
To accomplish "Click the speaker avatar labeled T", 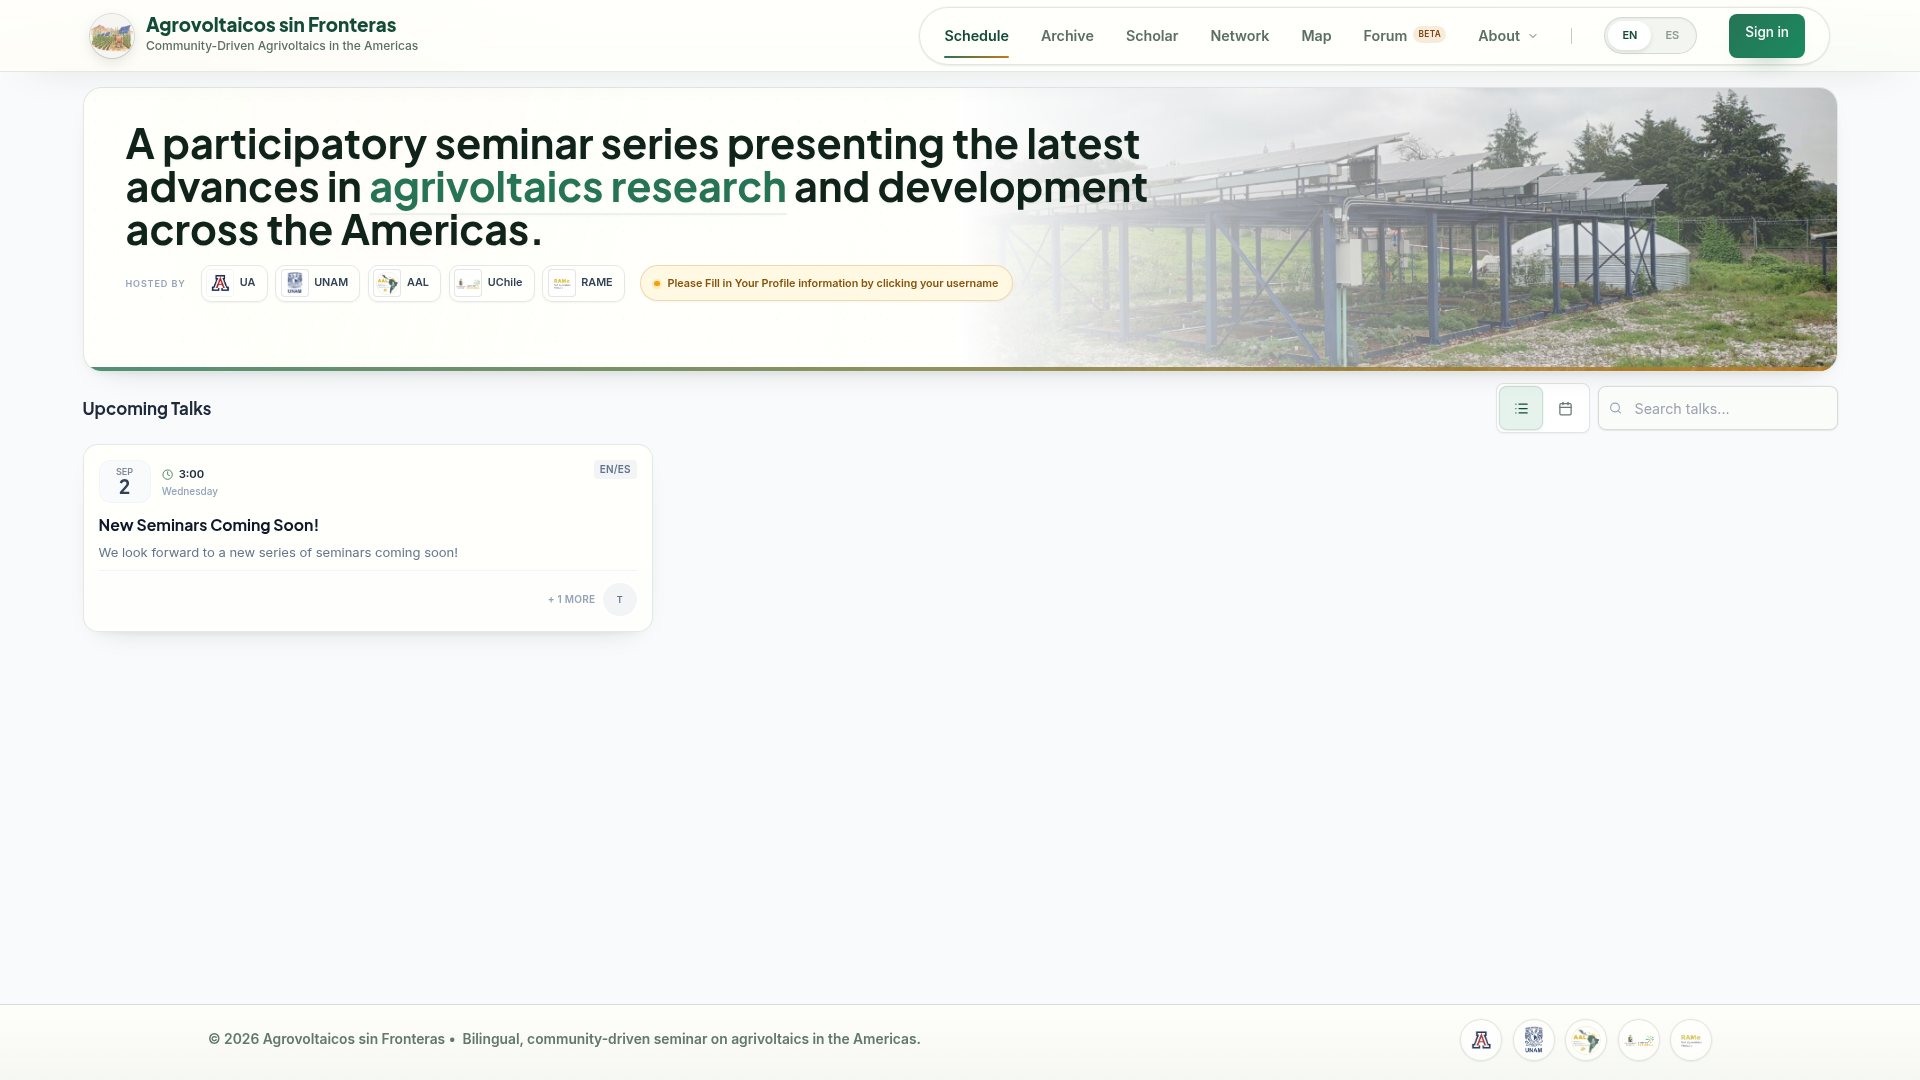I will (x=620, y=600).
